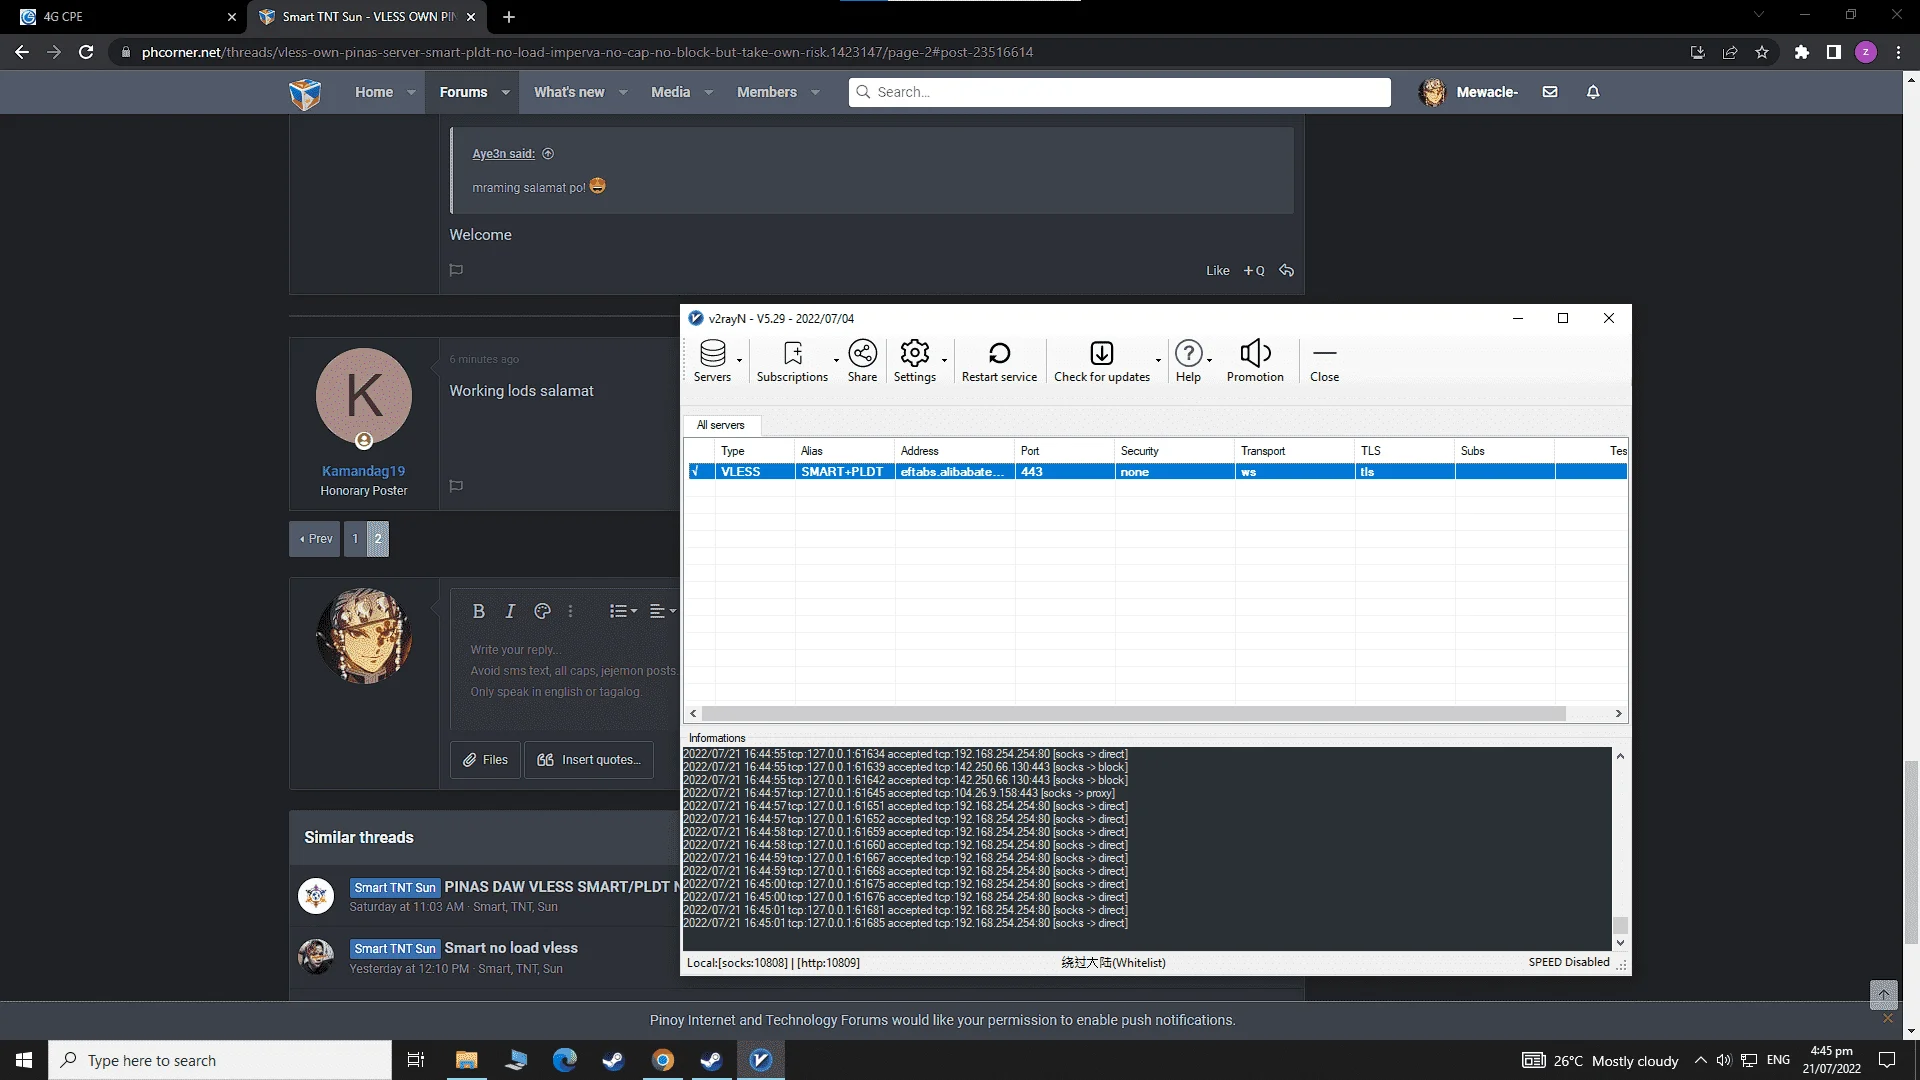Sort by the Address column header

(954, 451)
